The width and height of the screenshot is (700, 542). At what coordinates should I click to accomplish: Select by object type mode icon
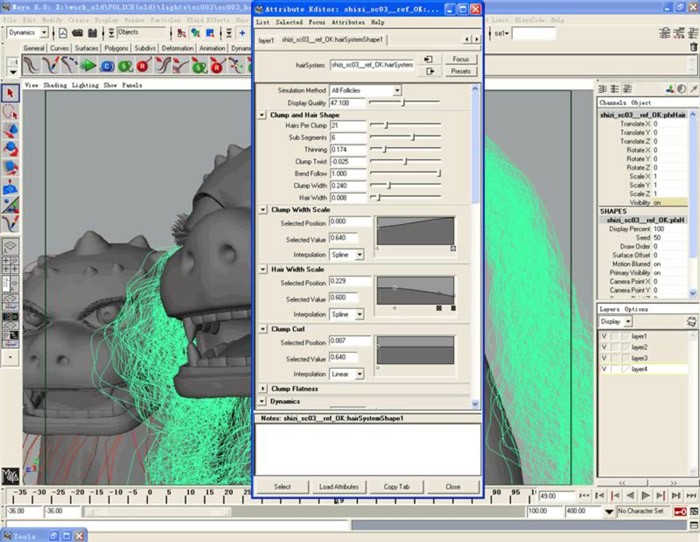click(x=196, y=33)
